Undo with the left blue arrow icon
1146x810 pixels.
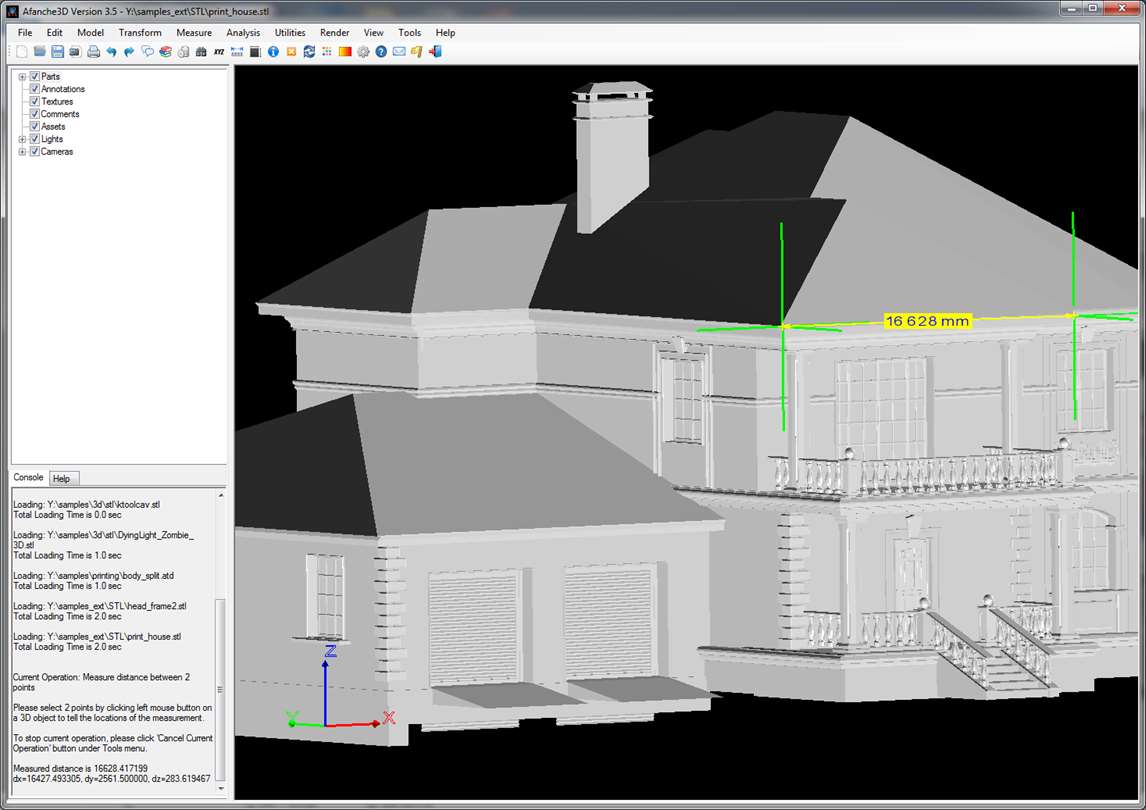coord(111,52)
